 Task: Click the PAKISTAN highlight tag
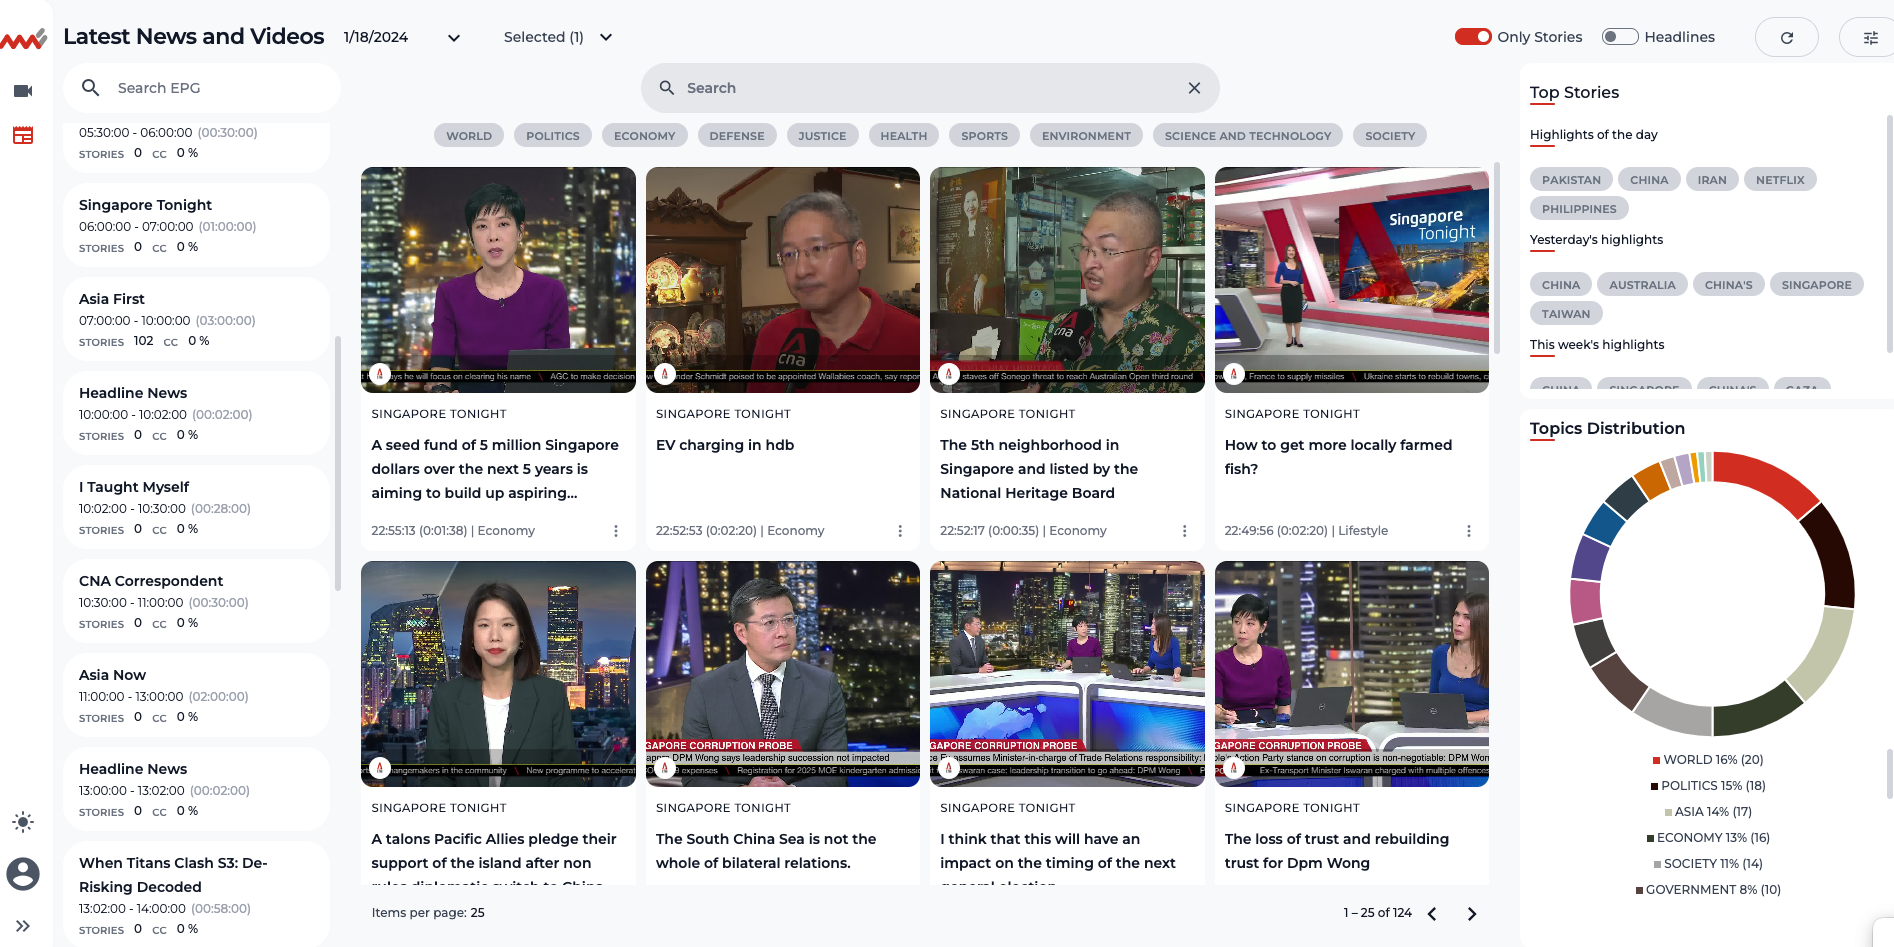pyautogui.click(x=1571, y=180)
